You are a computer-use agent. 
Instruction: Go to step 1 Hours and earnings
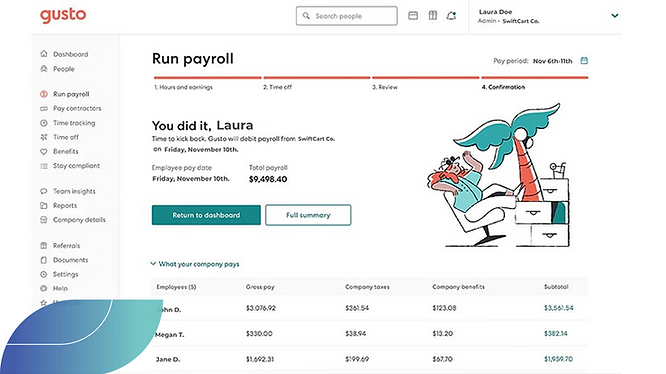[183, 87]
